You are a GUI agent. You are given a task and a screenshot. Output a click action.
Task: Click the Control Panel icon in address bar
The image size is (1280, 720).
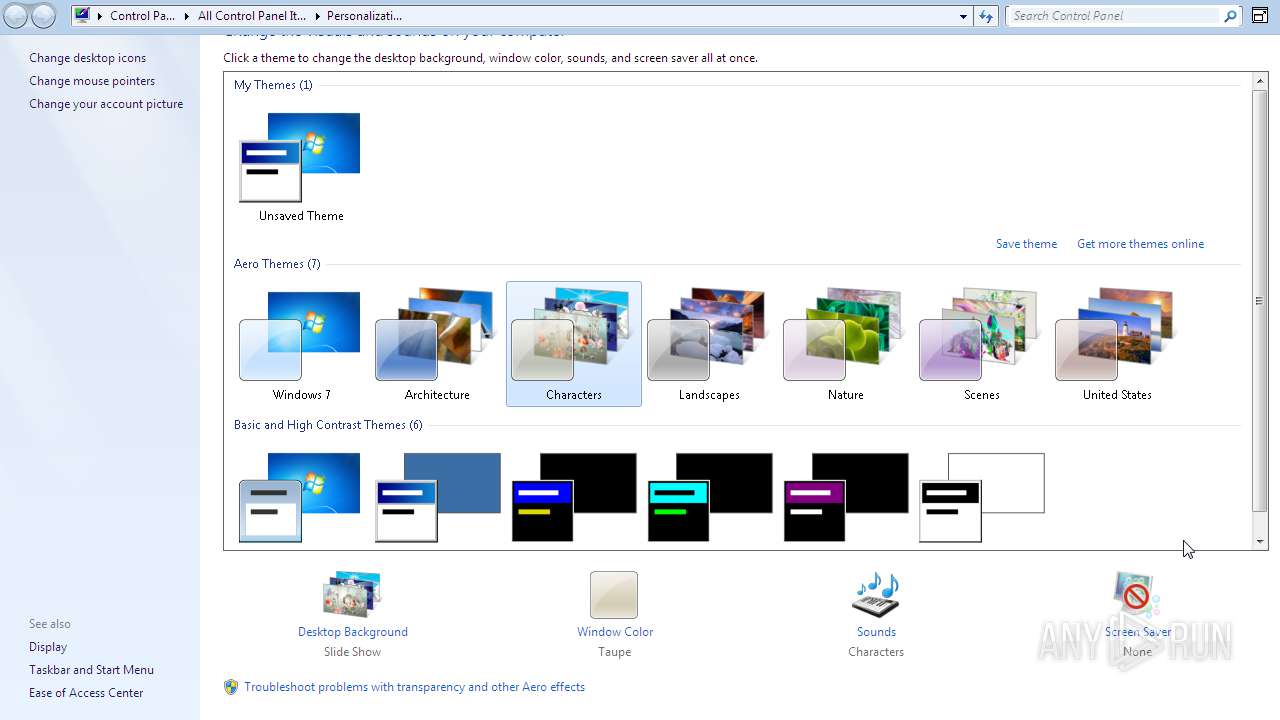(83, 15)
